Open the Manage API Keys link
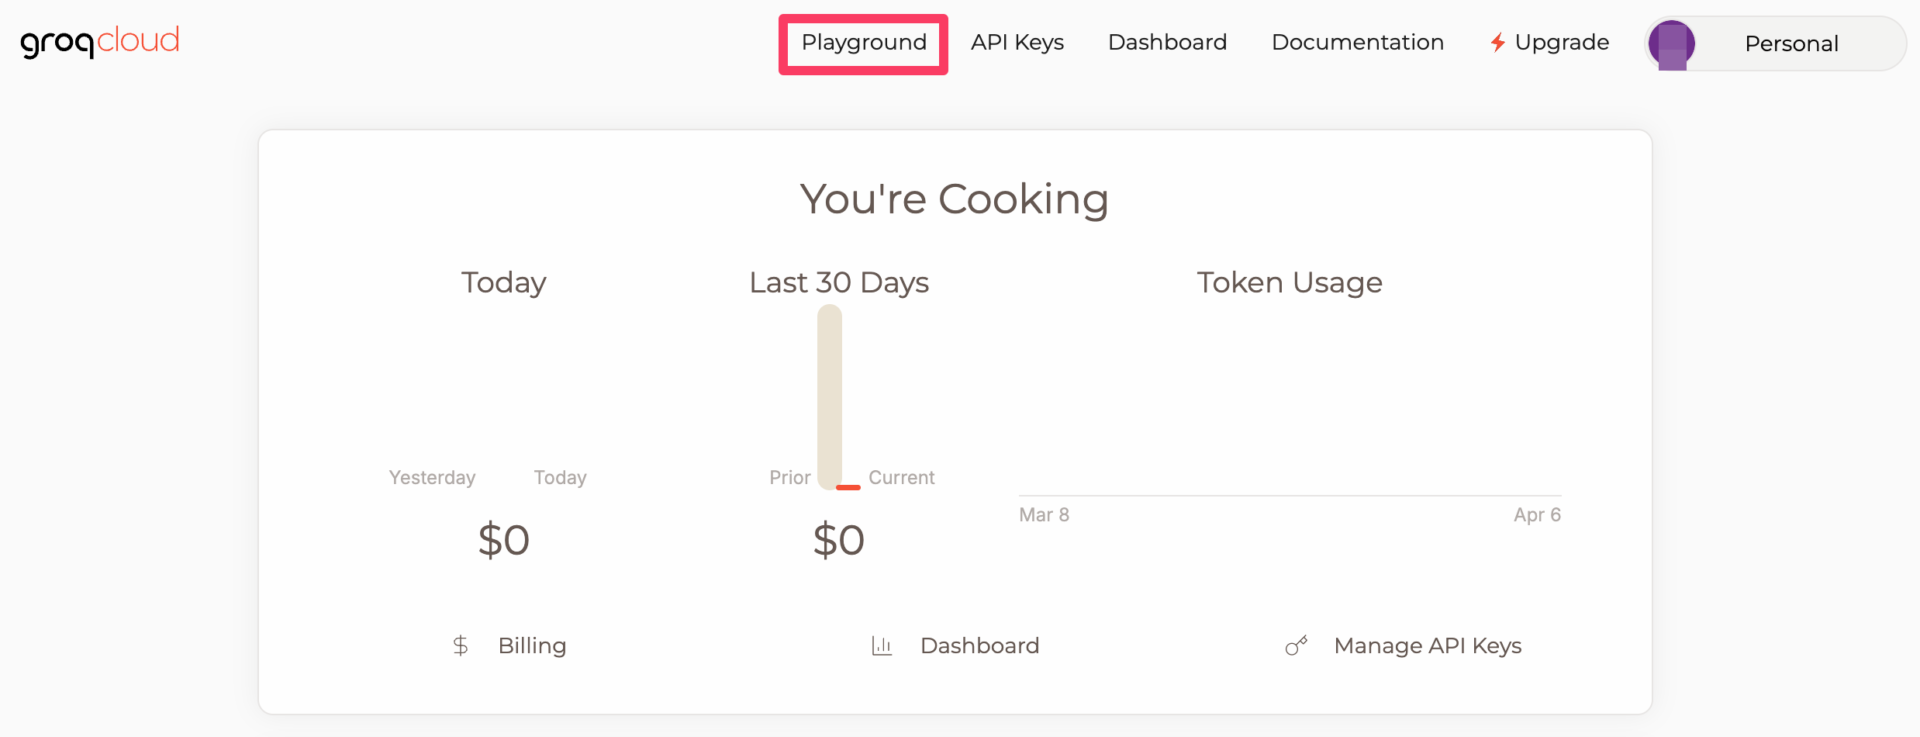 pyautogui.click(x=1427, y=646)
